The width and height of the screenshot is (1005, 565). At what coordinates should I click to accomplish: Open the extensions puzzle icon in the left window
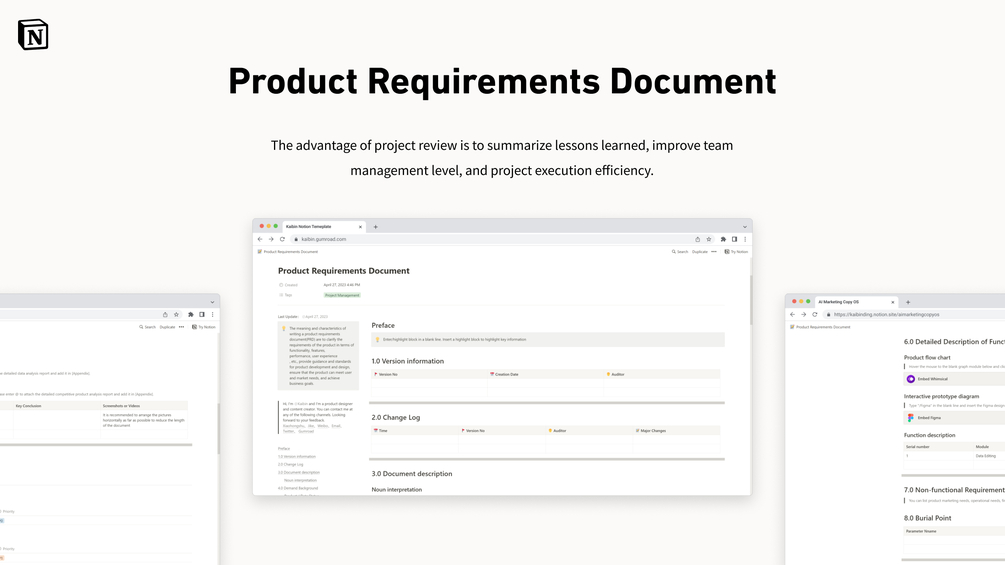pyautogui.click(x=190, y=315)
